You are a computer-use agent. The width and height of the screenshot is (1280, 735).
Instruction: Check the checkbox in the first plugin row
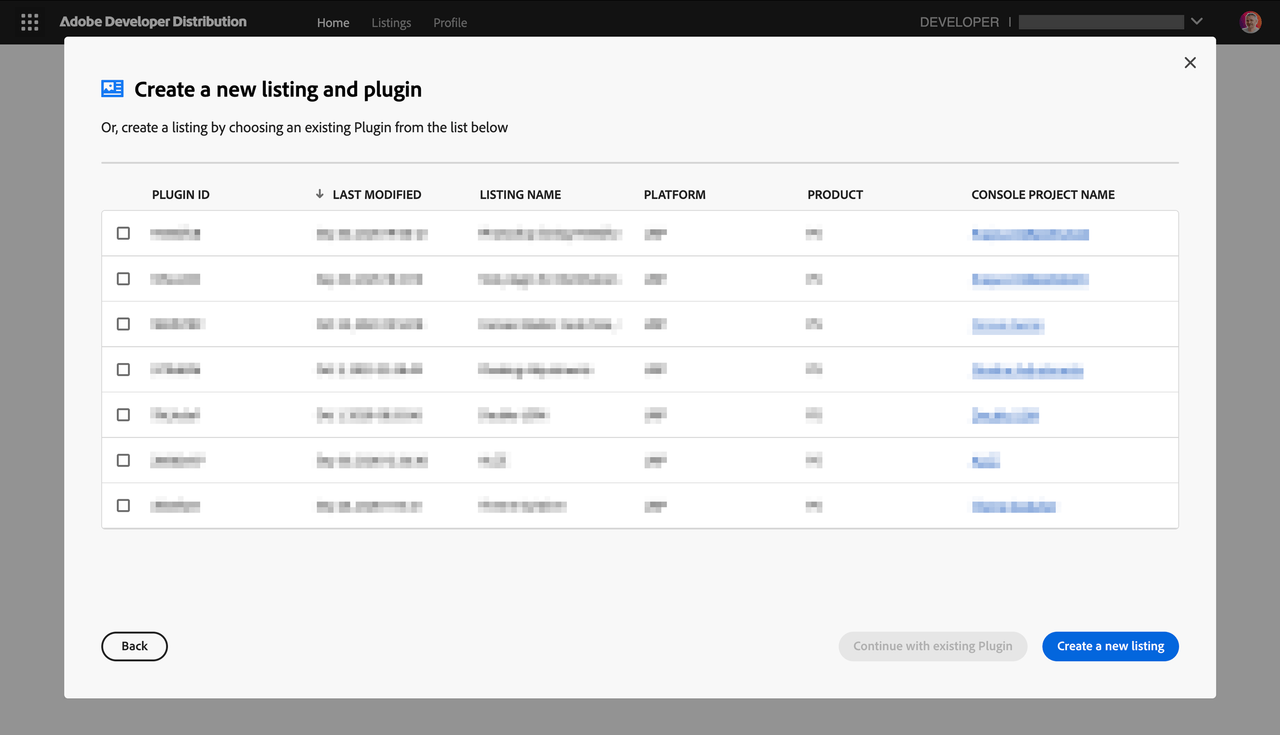(x=123, y=233)
